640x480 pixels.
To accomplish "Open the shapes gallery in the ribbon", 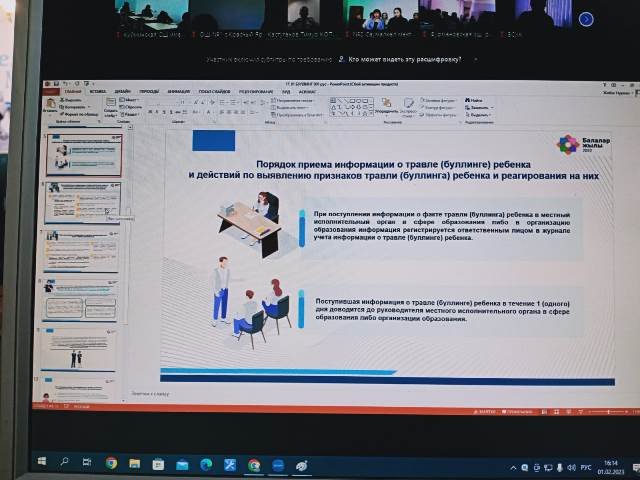I will tap(351, 107).
